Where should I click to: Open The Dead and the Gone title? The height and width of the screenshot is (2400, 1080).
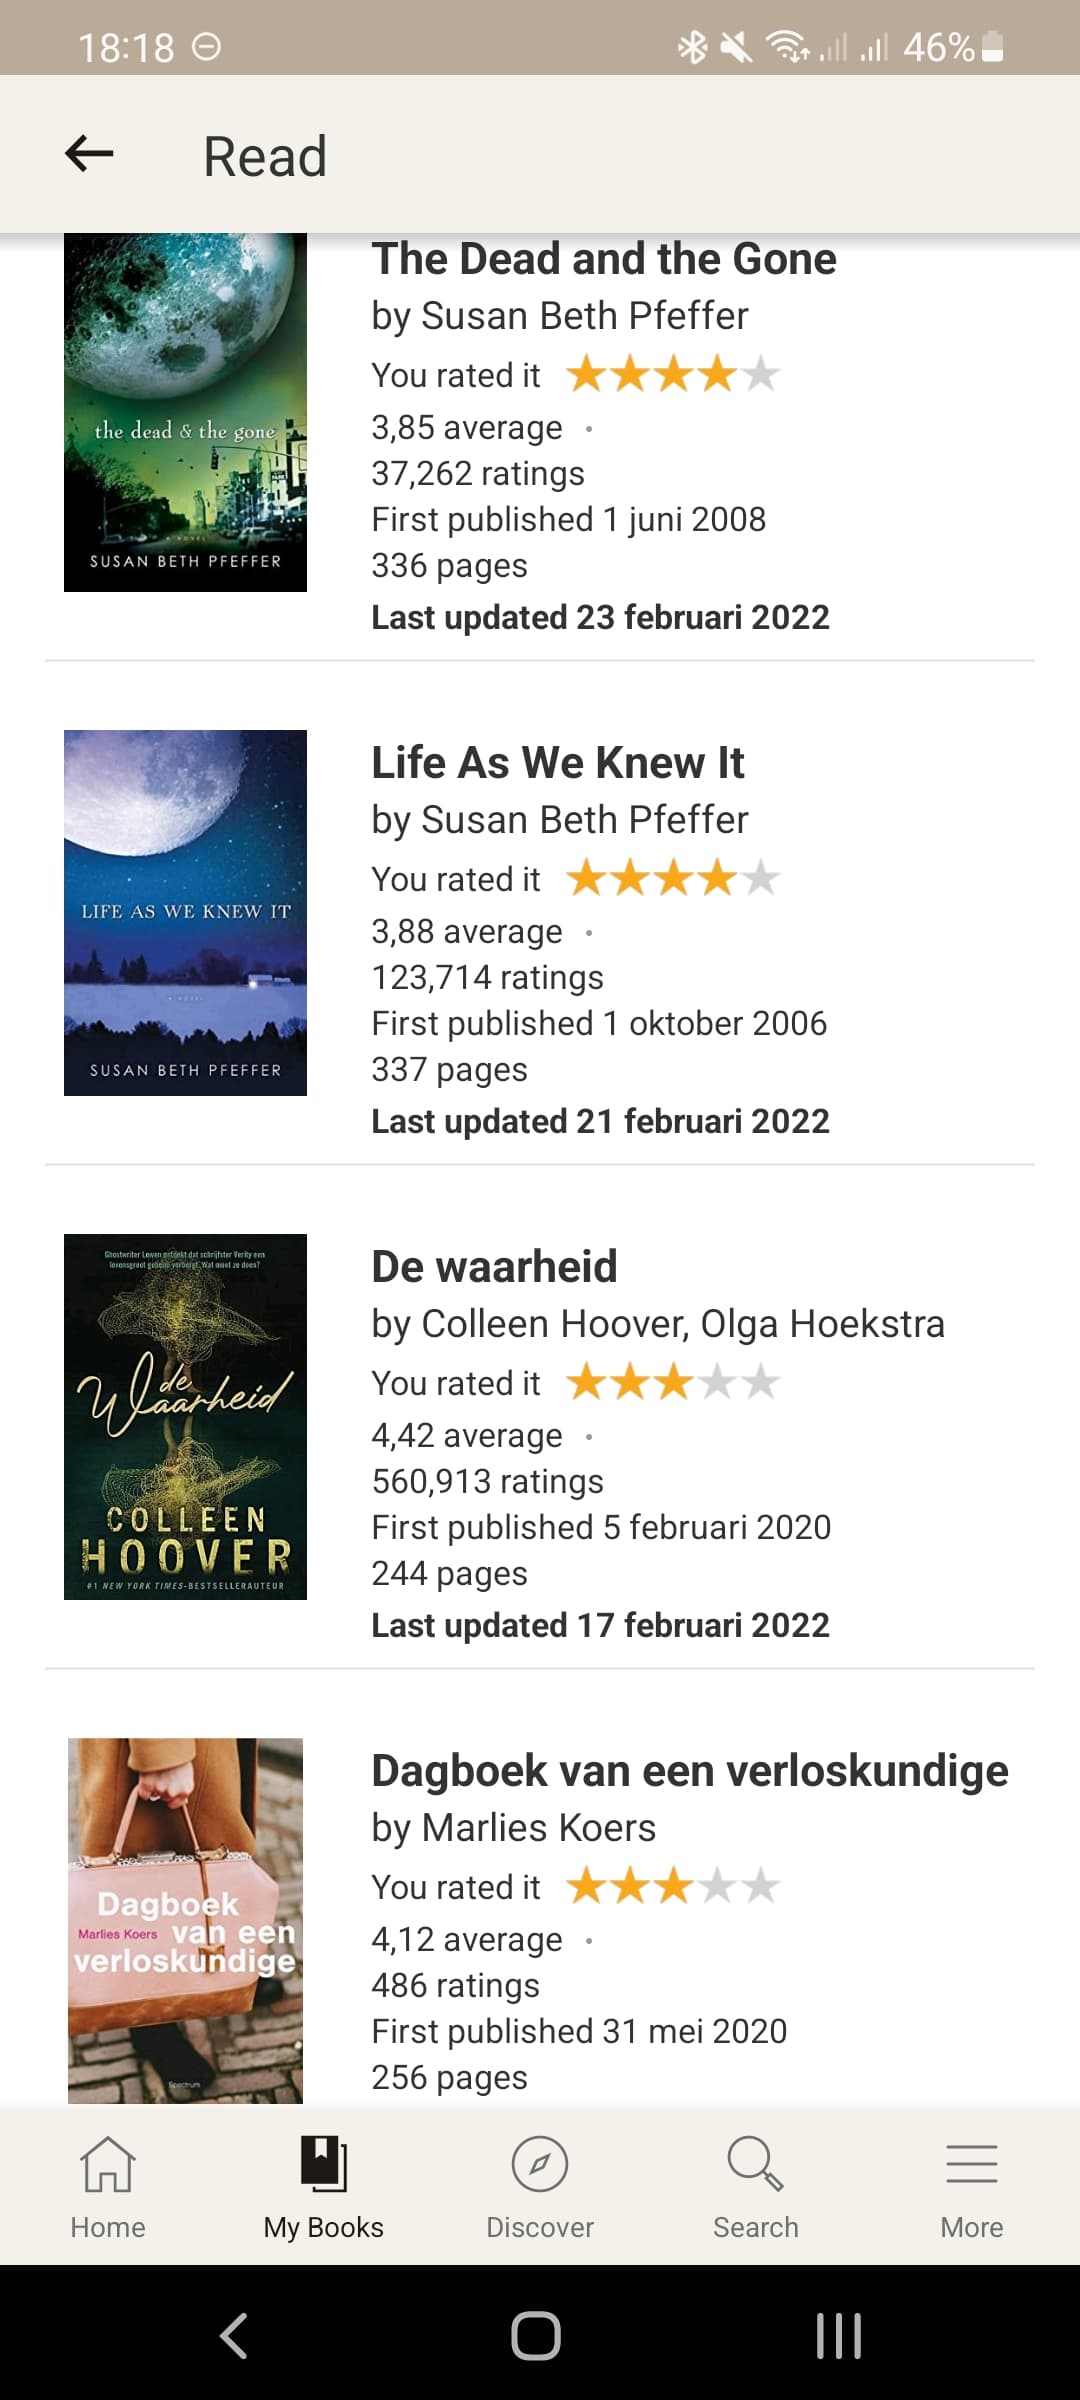pyautogui.click(x=604, y=259)
